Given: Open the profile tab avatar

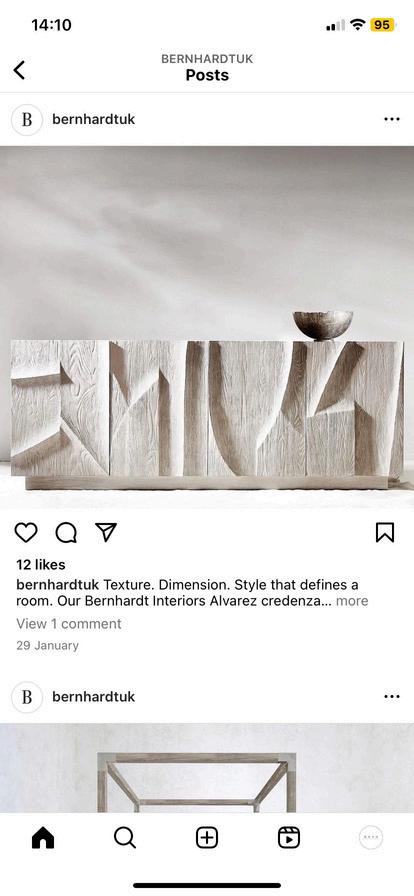Looking at the screenshot, I should point(371,838).
